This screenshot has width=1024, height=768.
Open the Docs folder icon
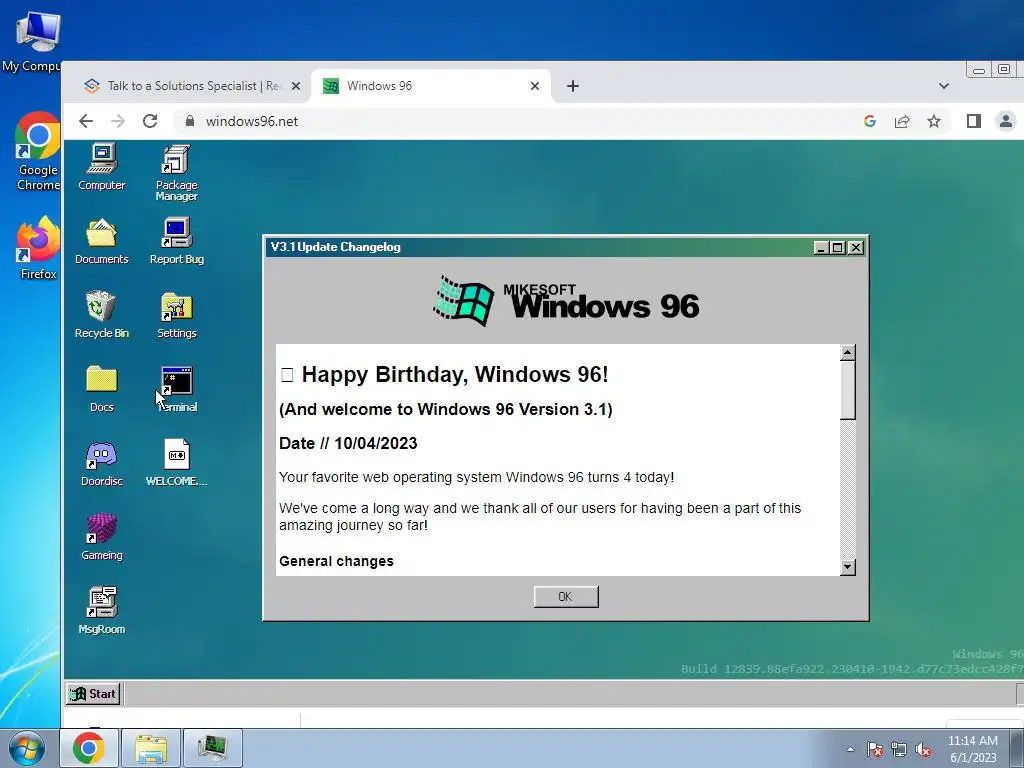tap(102, 389)
